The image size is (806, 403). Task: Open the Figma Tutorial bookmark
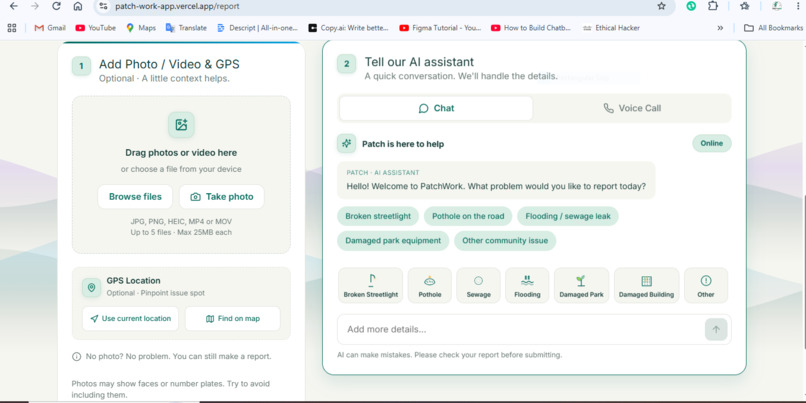(440, 28)
